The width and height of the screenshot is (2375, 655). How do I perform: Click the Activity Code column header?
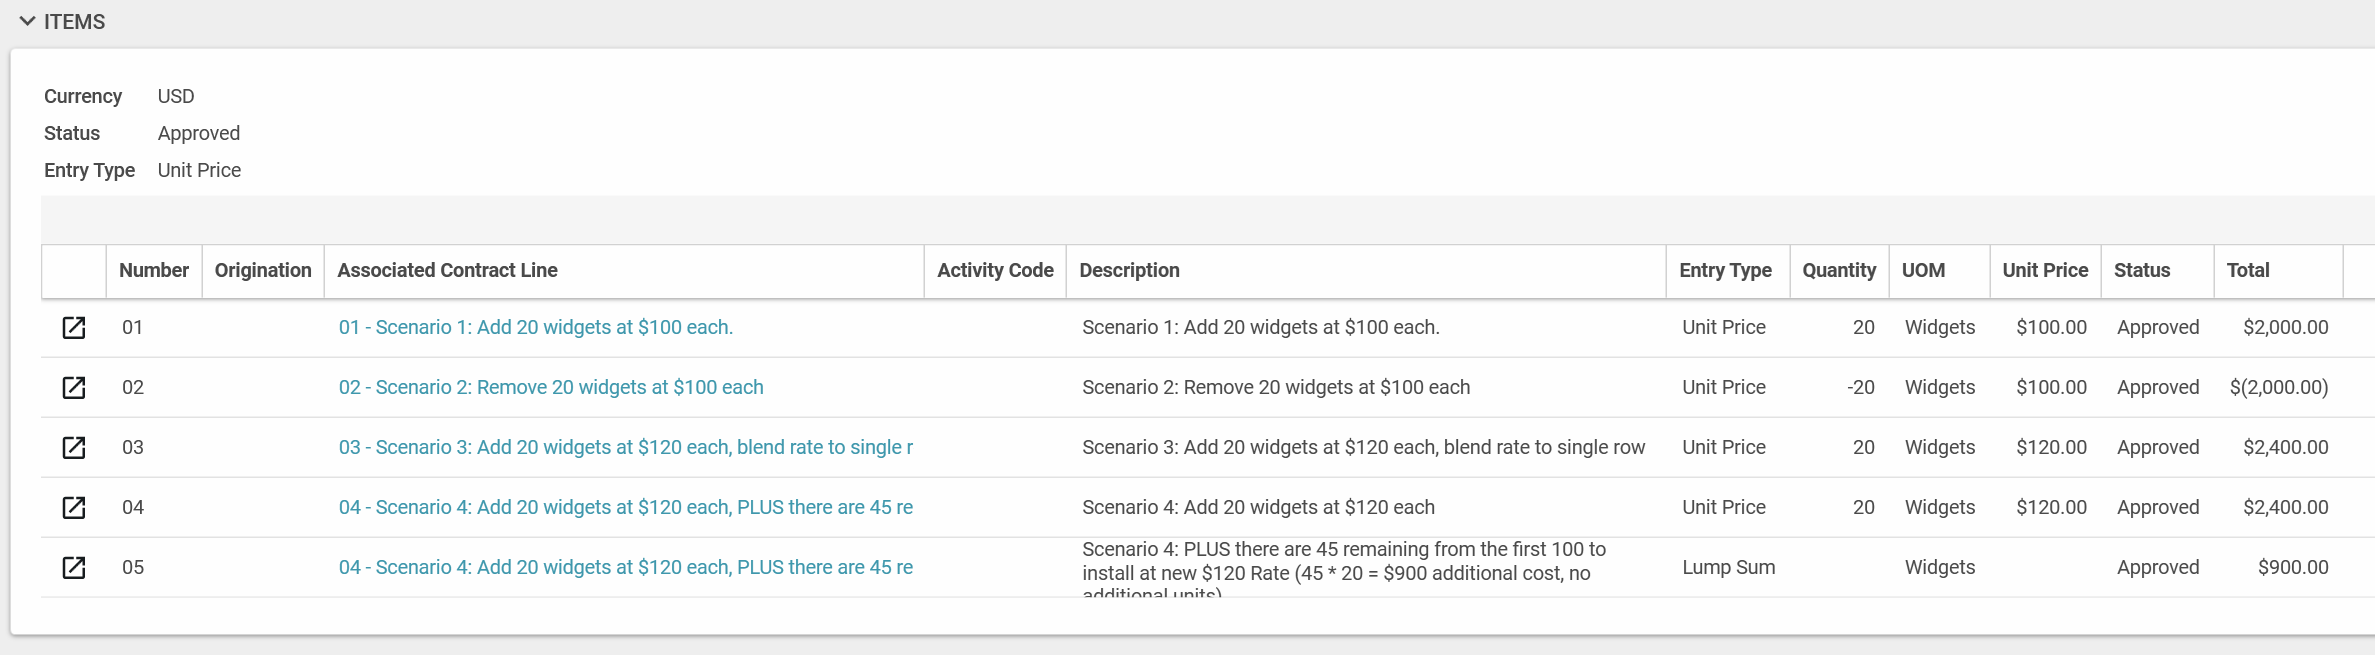[x=995, y=271]
